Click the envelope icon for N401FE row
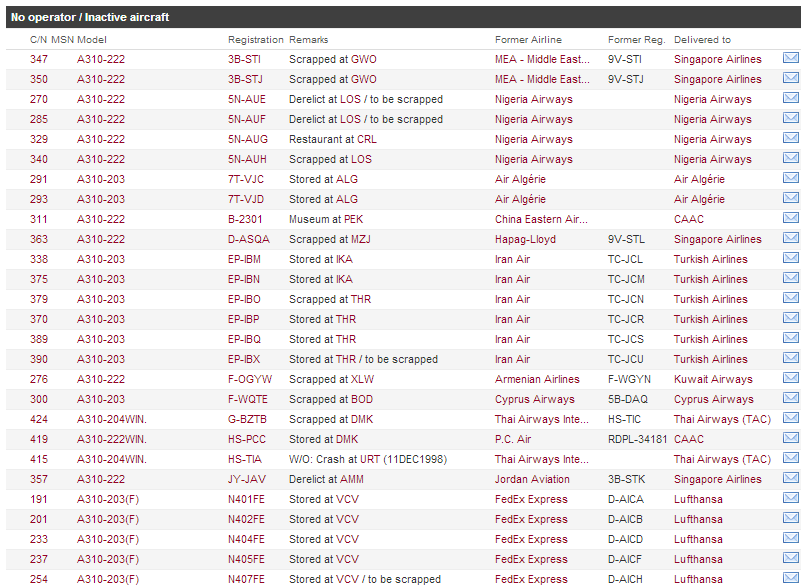This screenshot has width=805, height=588. (x=790, y=498)
